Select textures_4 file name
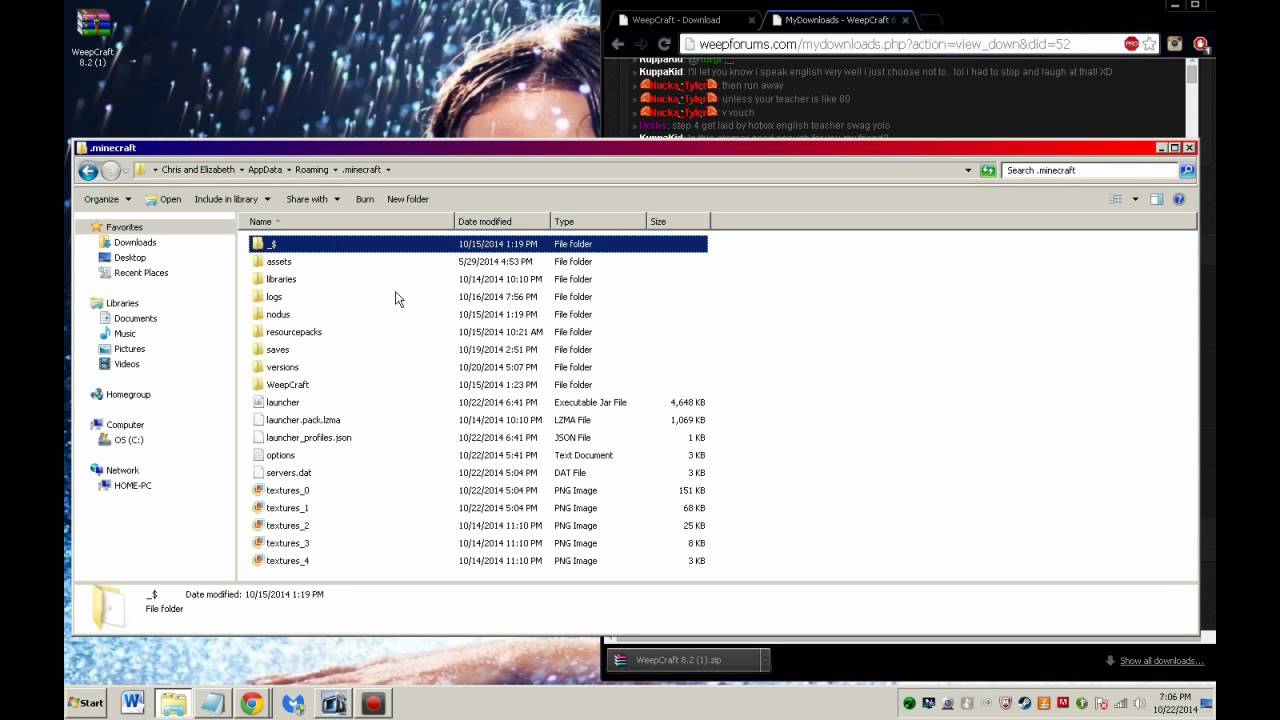The height and width of the screenshot is (720, 1280). point(287,561)
